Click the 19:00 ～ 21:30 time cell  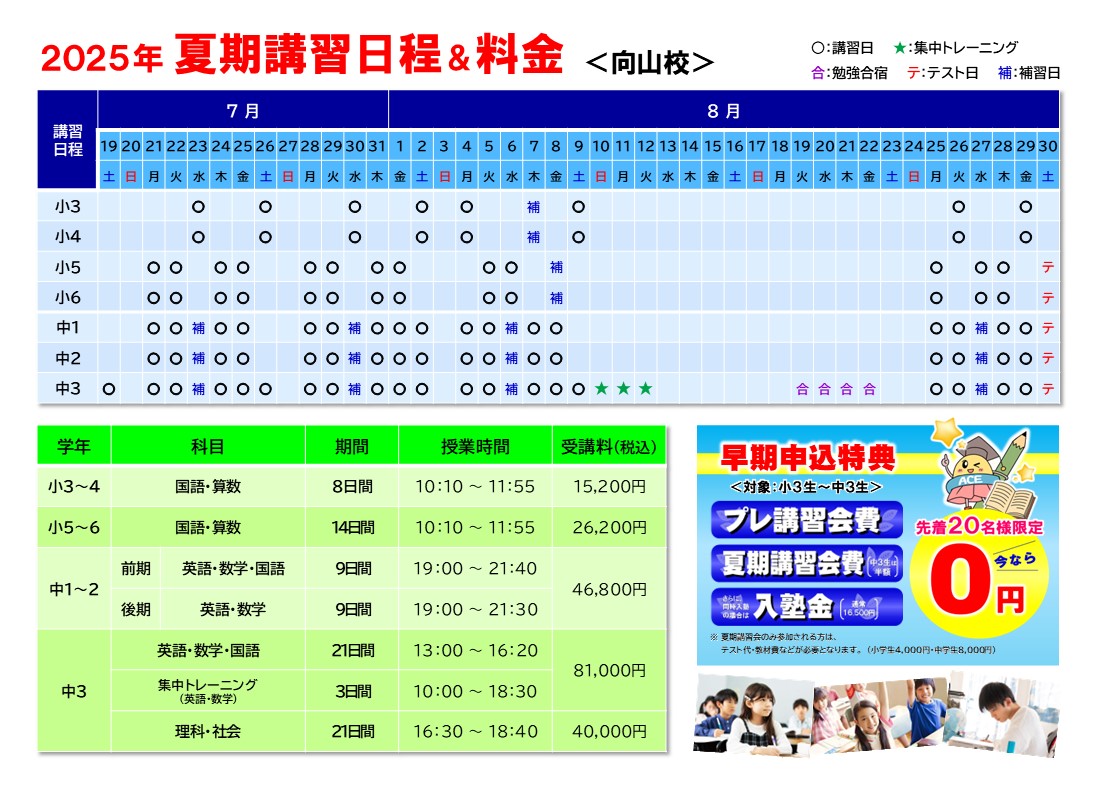click(x=475, y=609)
